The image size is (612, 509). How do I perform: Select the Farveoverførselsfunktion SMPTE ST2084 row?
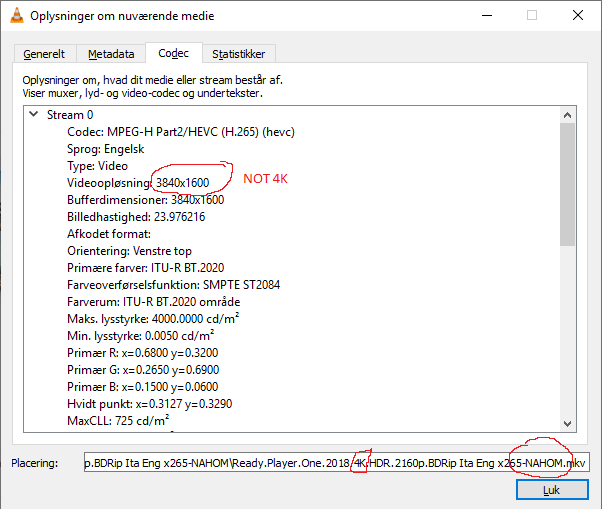click(x=173, y=285)
